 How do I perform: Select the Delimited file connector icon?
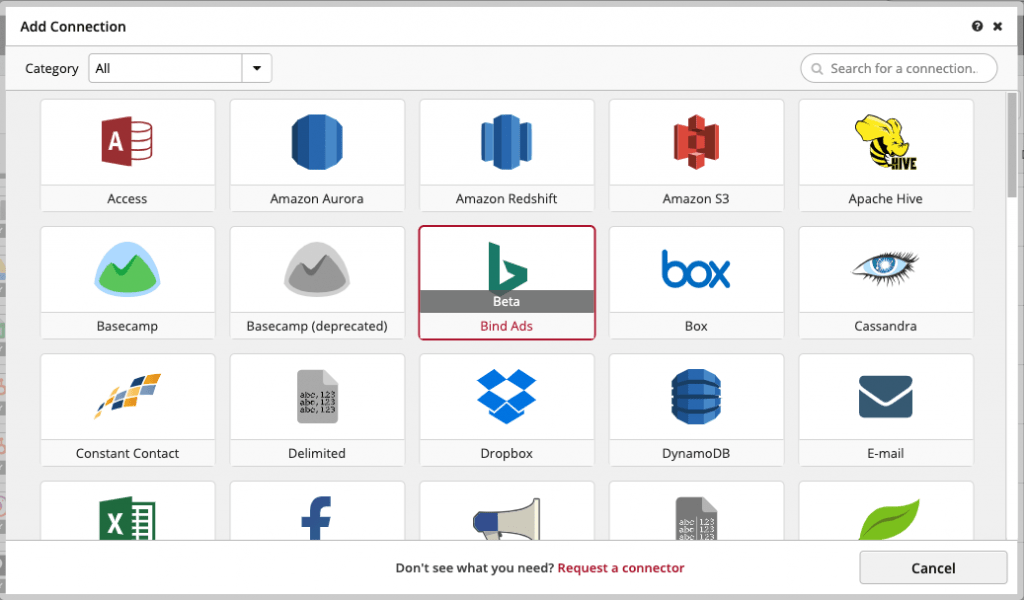[317, 396]
